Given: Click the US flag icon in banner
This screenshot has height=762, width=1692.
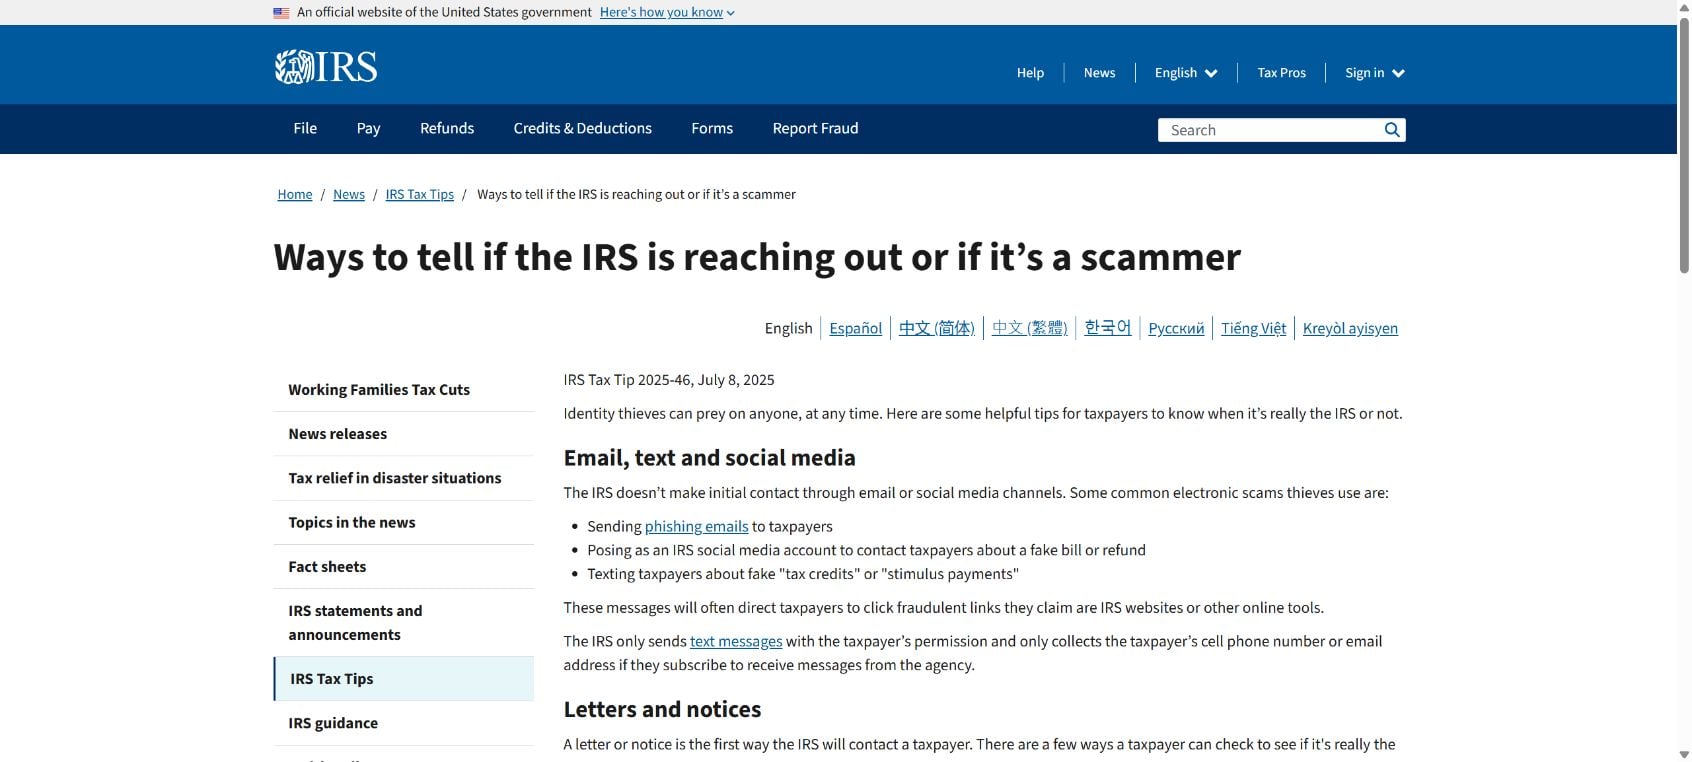Looking at the screenshot, I should click(281, 13).
